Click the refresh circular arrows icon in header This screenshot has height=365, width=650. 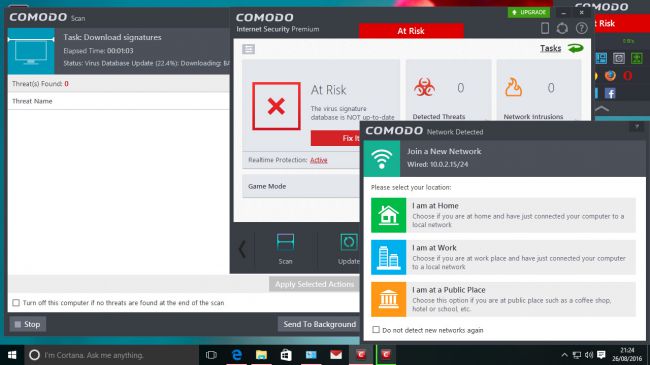coord(562,28)
